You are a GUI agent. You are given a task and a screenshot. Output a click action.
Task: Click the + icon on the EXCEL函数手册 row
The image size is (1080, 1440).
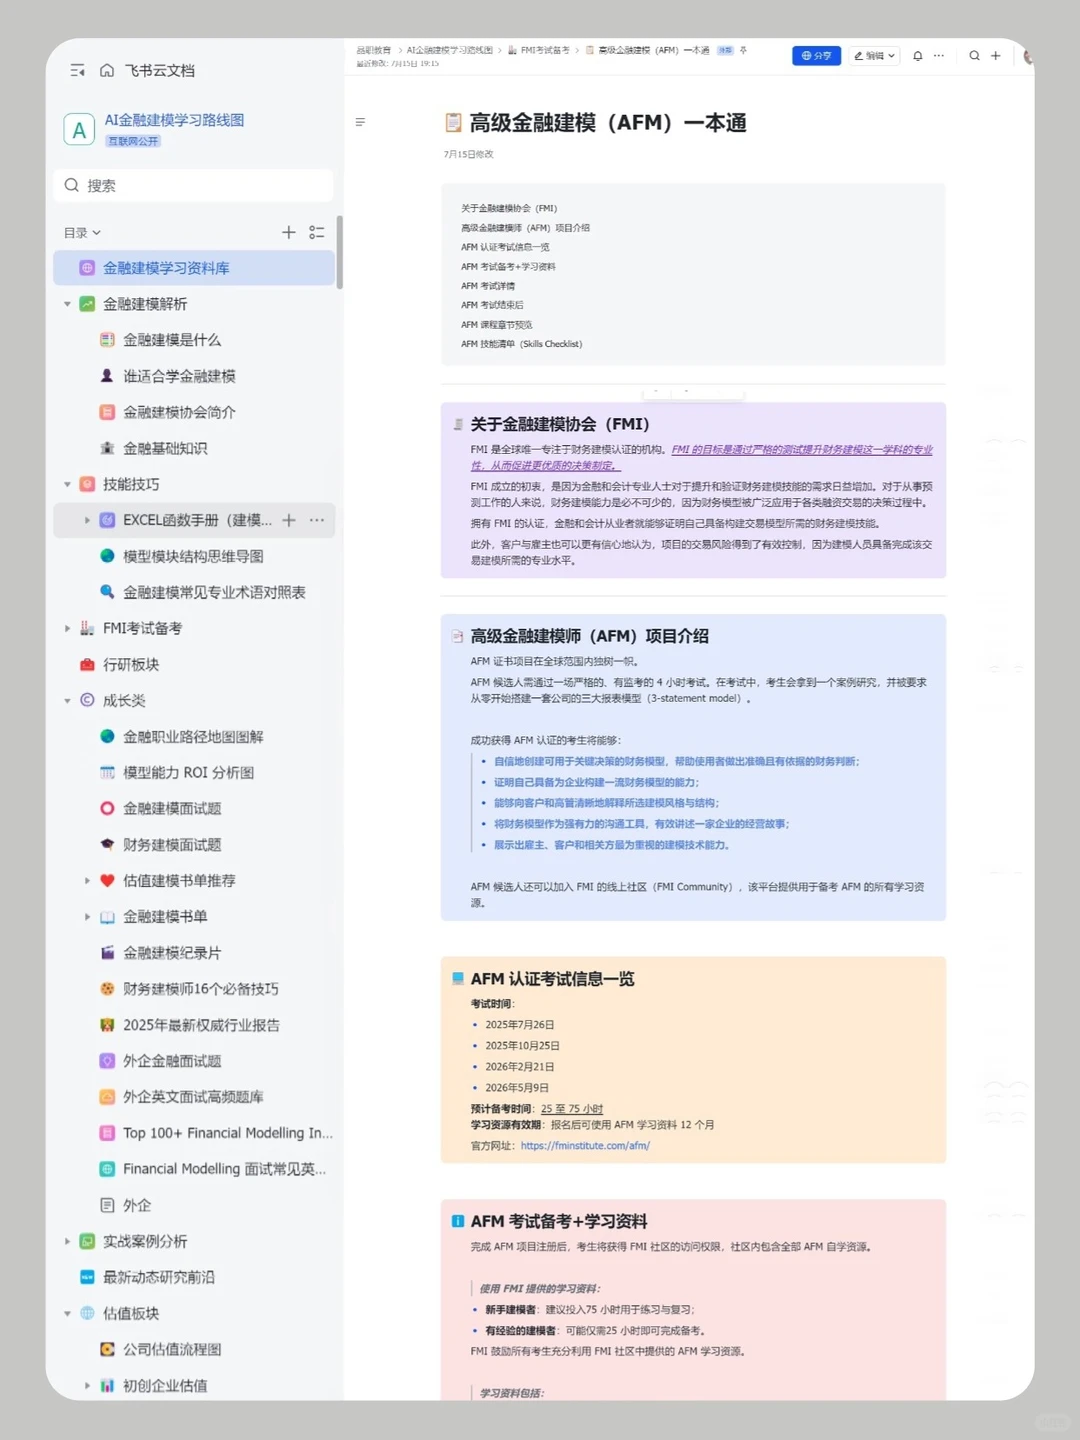(x=288, y=520)
